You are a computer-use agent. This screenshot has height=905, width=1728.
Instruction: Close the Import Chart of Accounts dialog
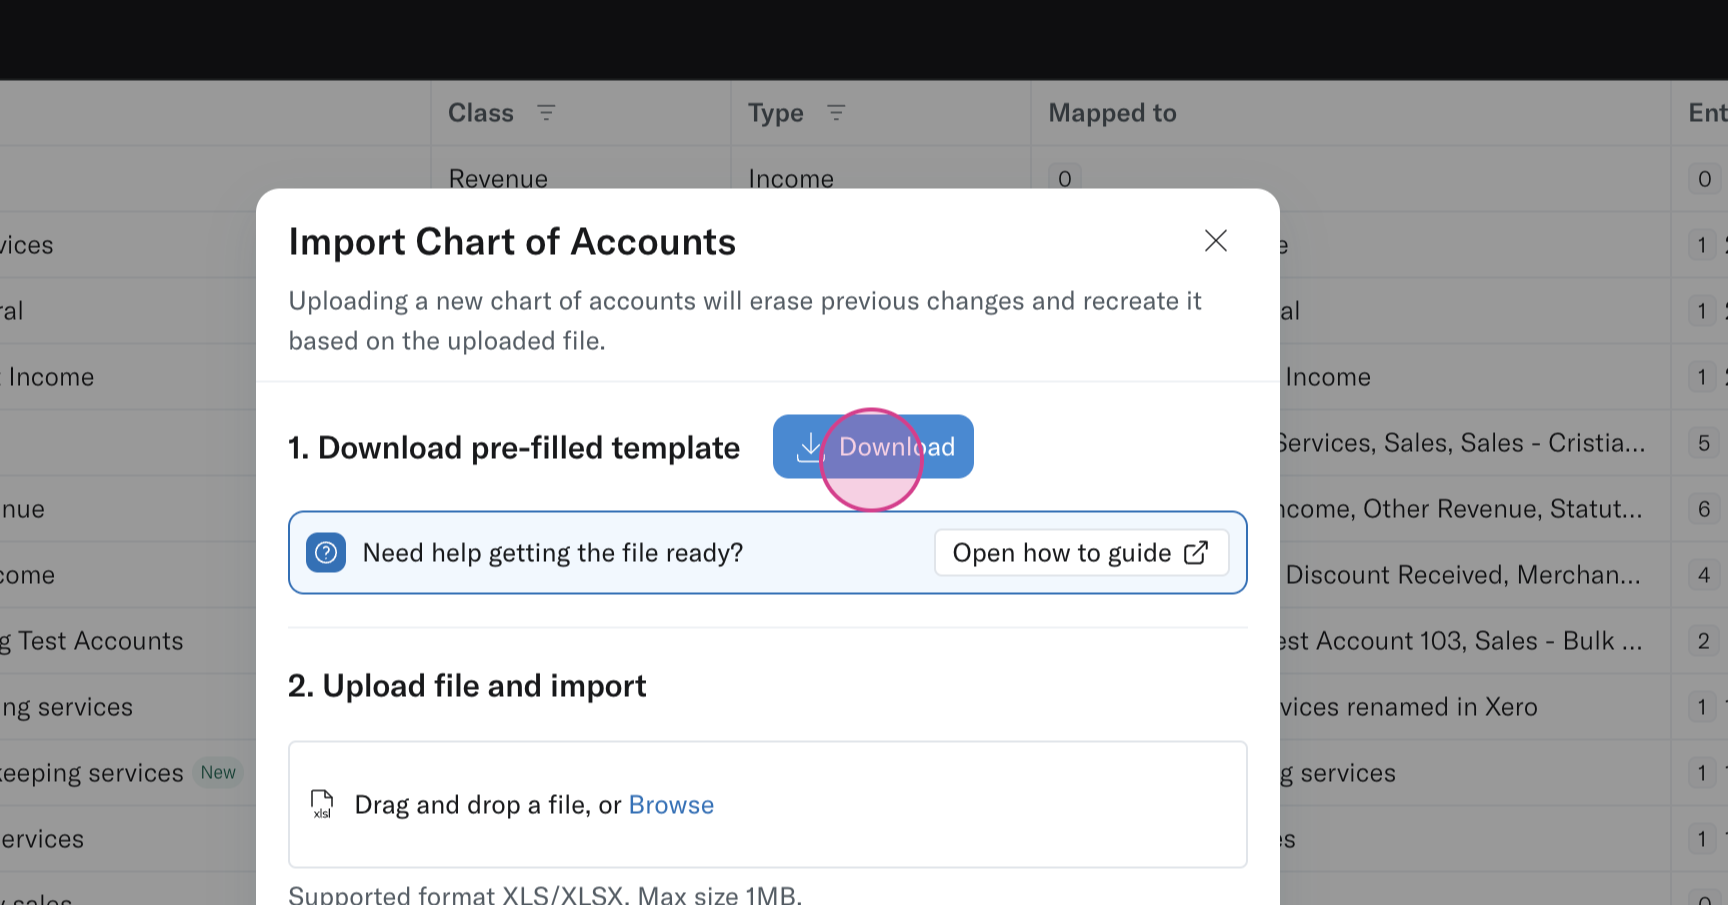(x=1215, y=241)
